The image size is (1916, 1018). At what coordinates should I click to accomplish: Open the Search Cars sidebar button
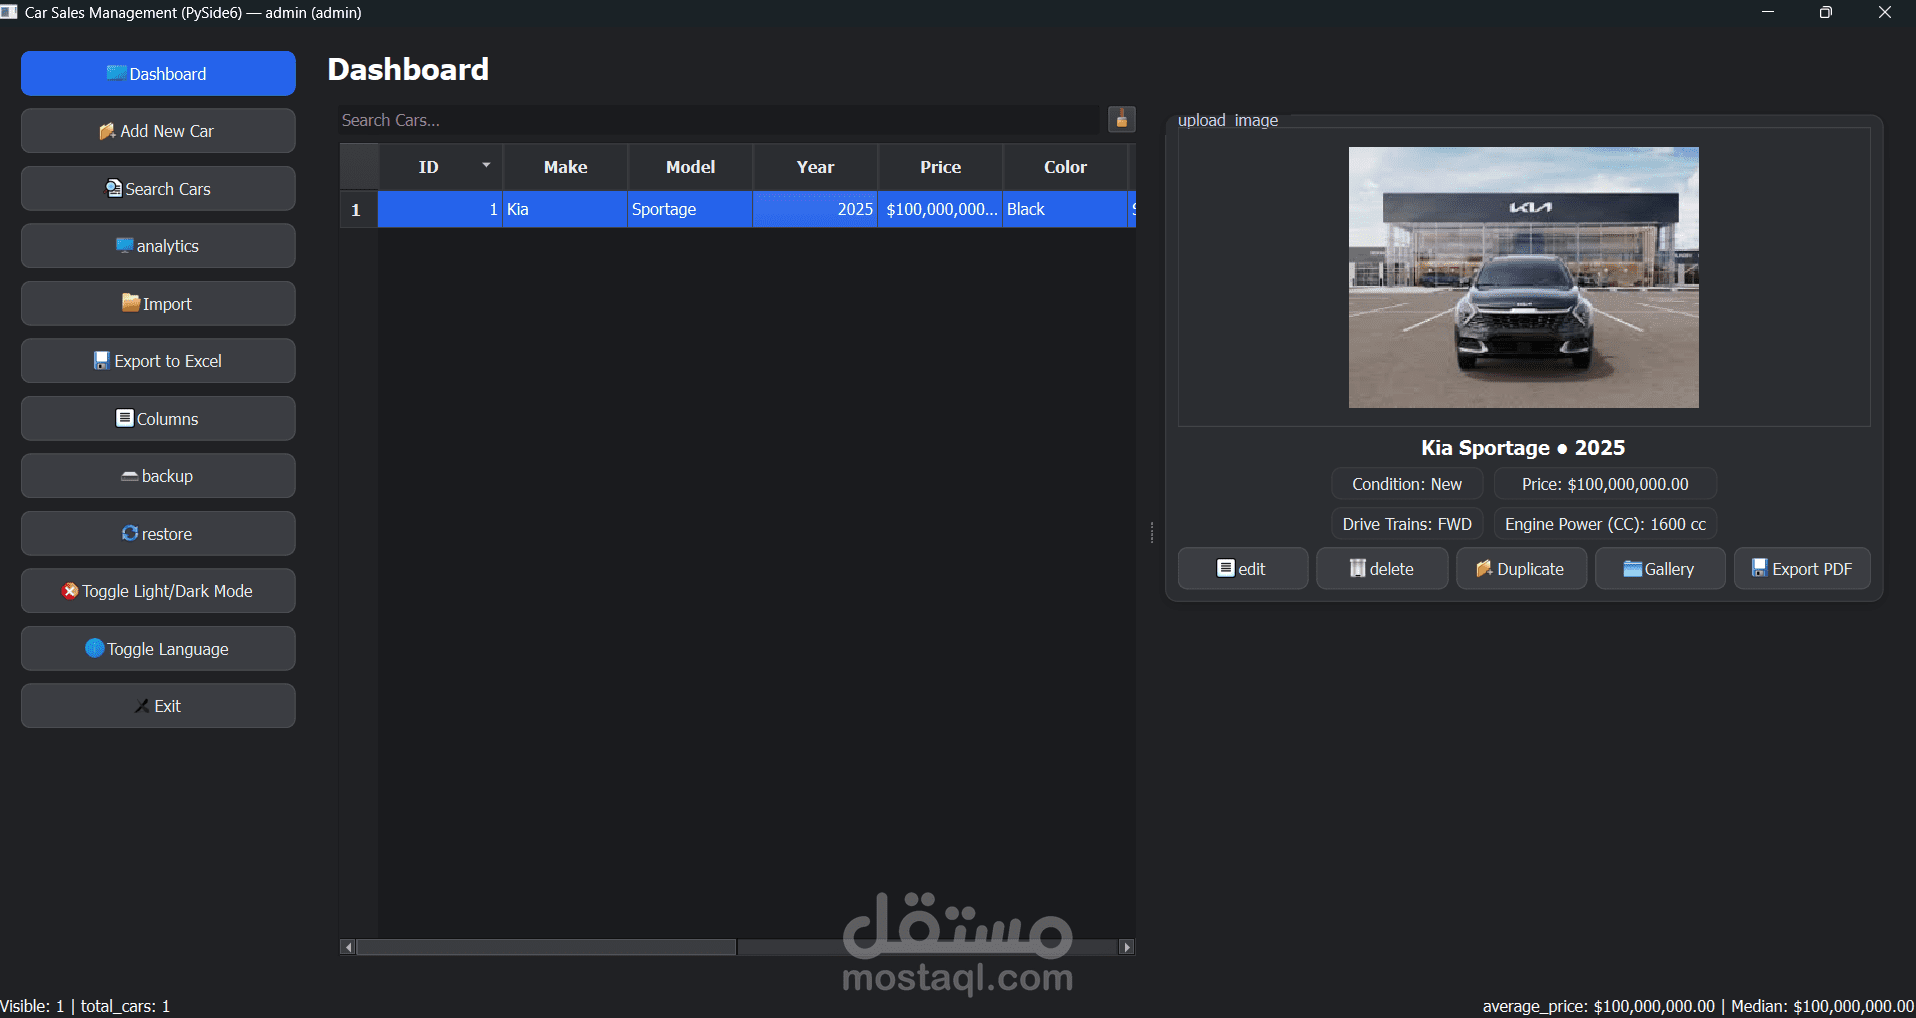(158, 189)
